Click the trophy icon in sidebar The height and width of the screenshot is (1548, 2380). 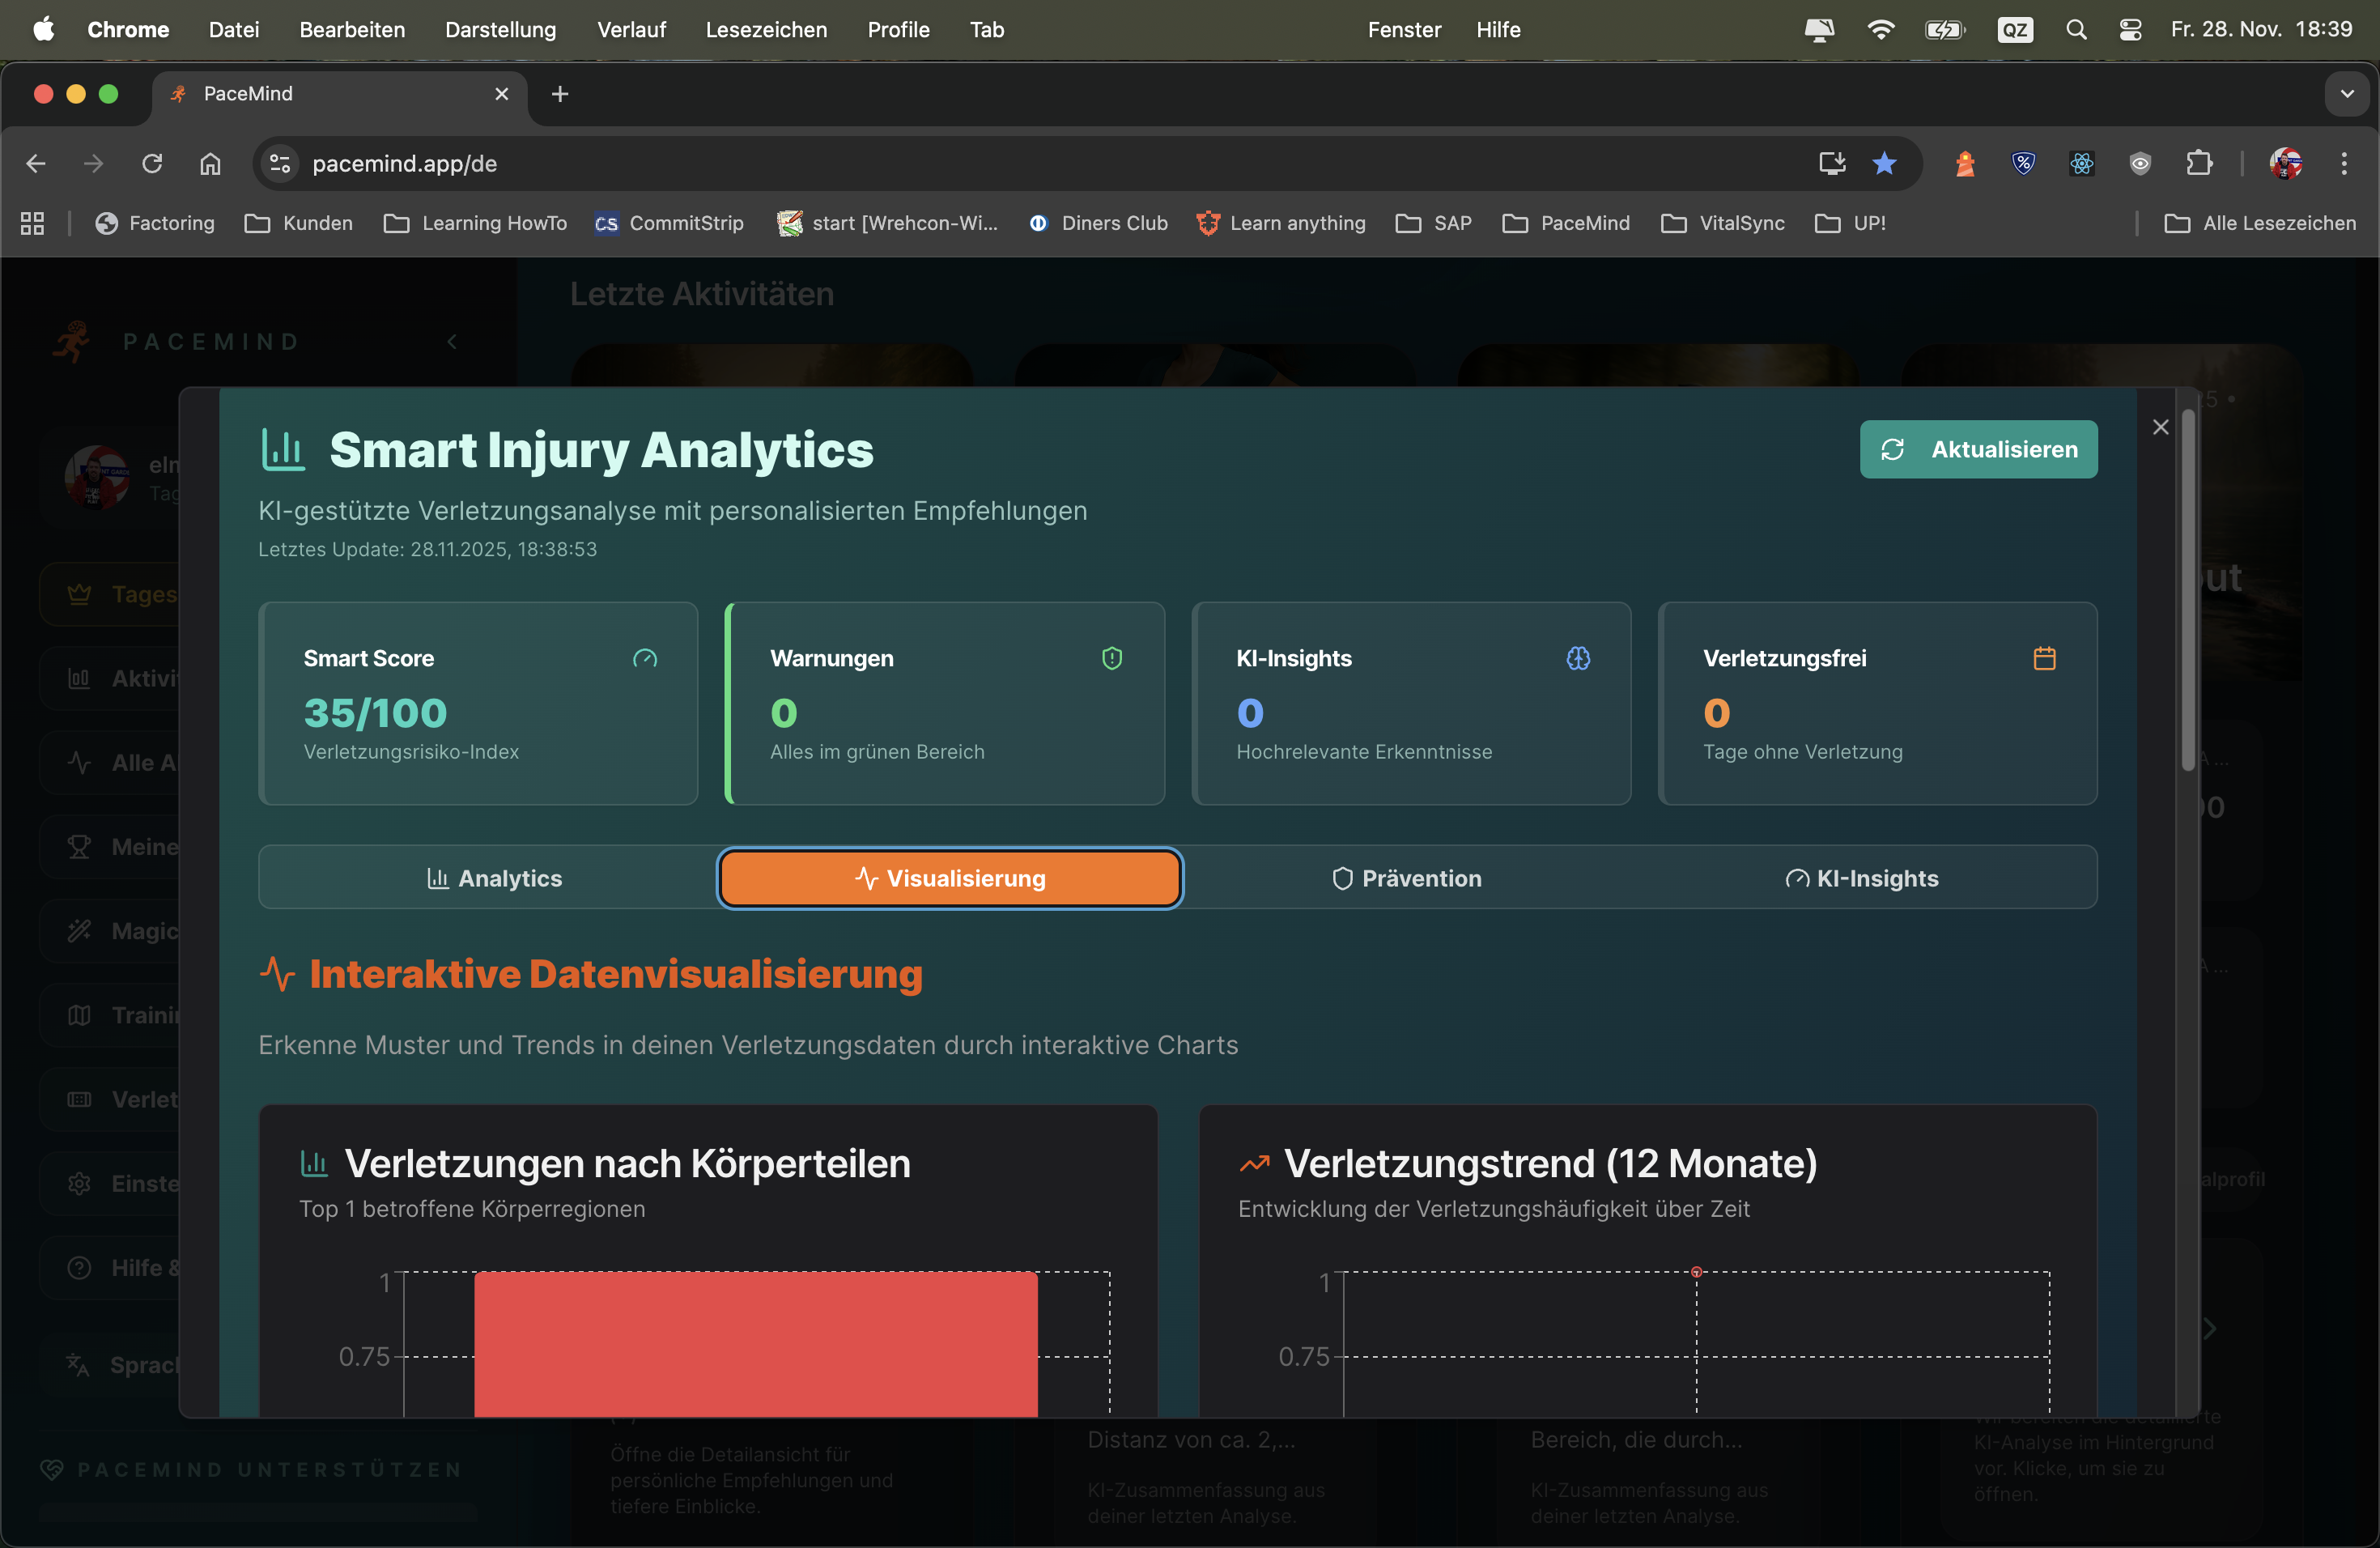click(80, 846)
